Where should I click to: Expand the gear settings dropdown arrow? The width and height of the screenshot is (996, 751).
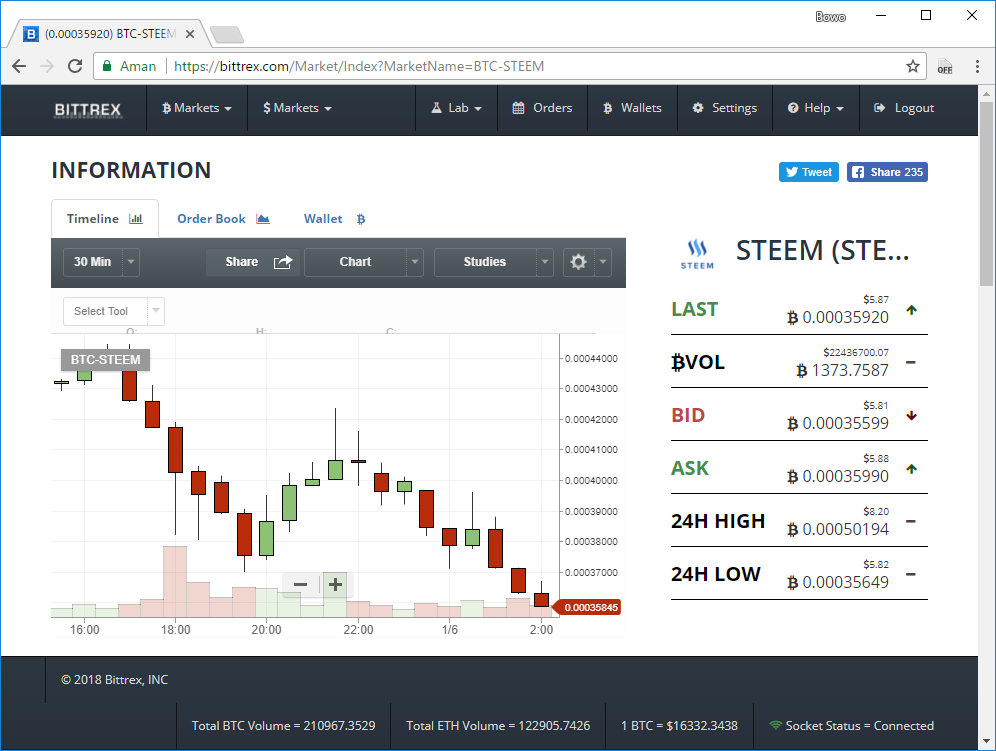coord(603,262)
